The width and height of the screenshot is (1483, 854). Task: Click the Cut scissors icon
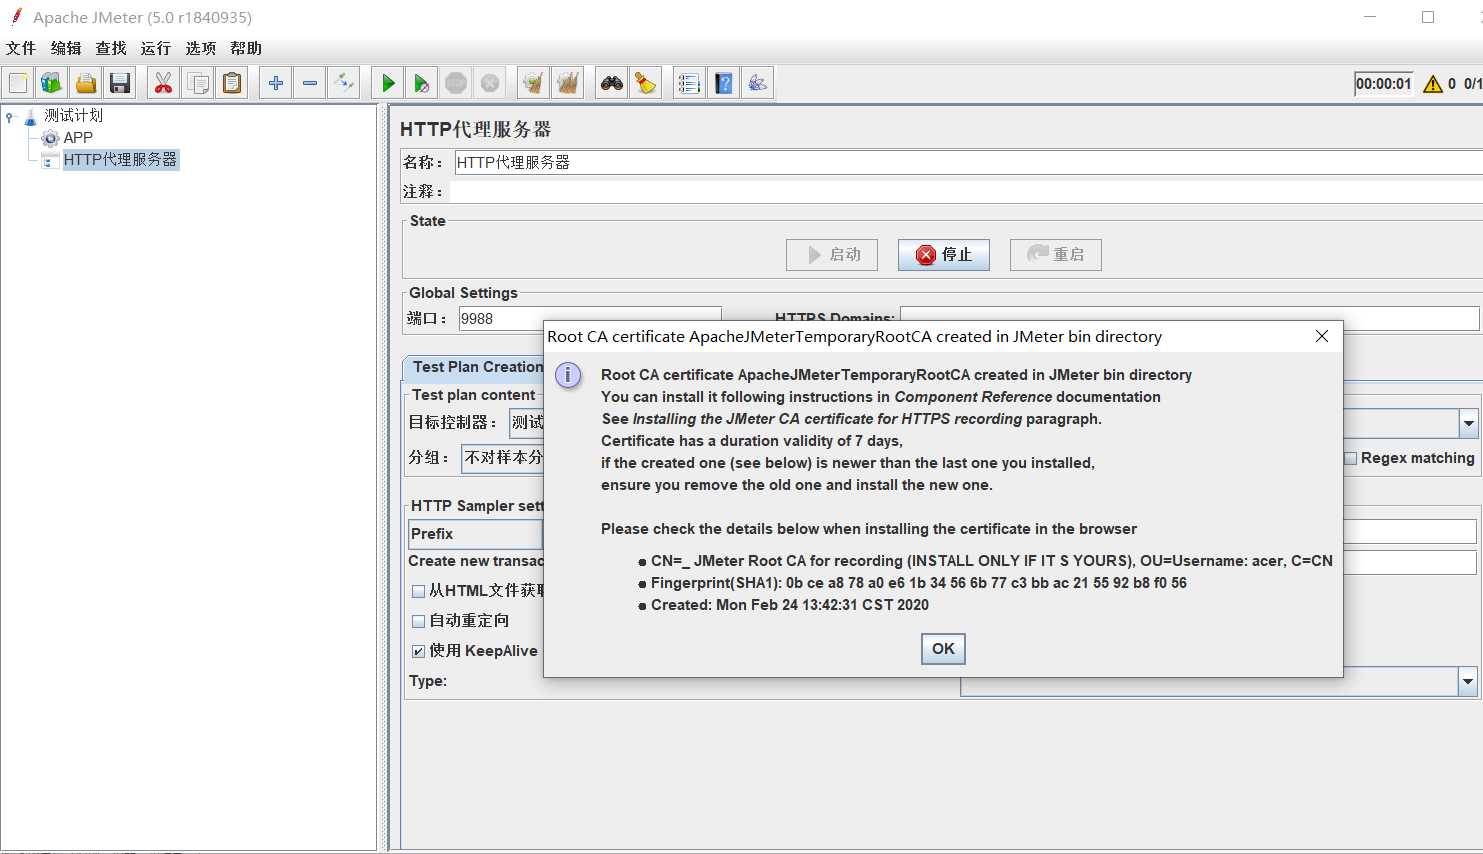(164, 83)
